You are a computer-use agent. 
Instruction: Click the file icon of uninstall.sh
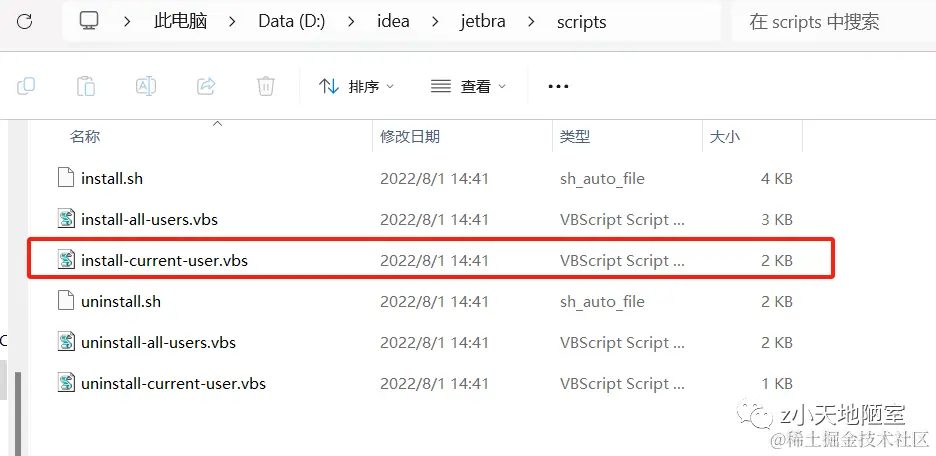pyautogui.click(x=66, y=301)
